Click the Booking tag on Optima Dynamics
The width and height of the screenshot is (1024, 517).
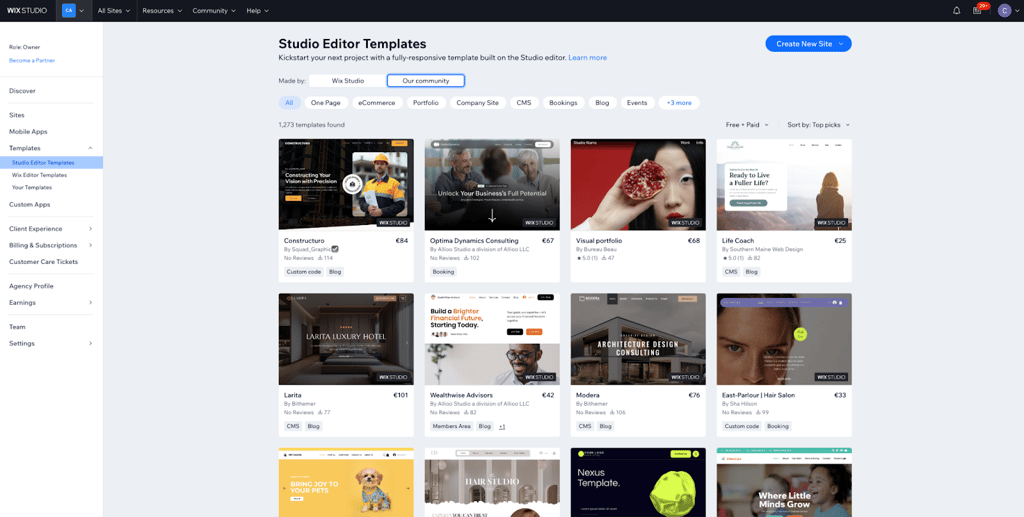443,272
